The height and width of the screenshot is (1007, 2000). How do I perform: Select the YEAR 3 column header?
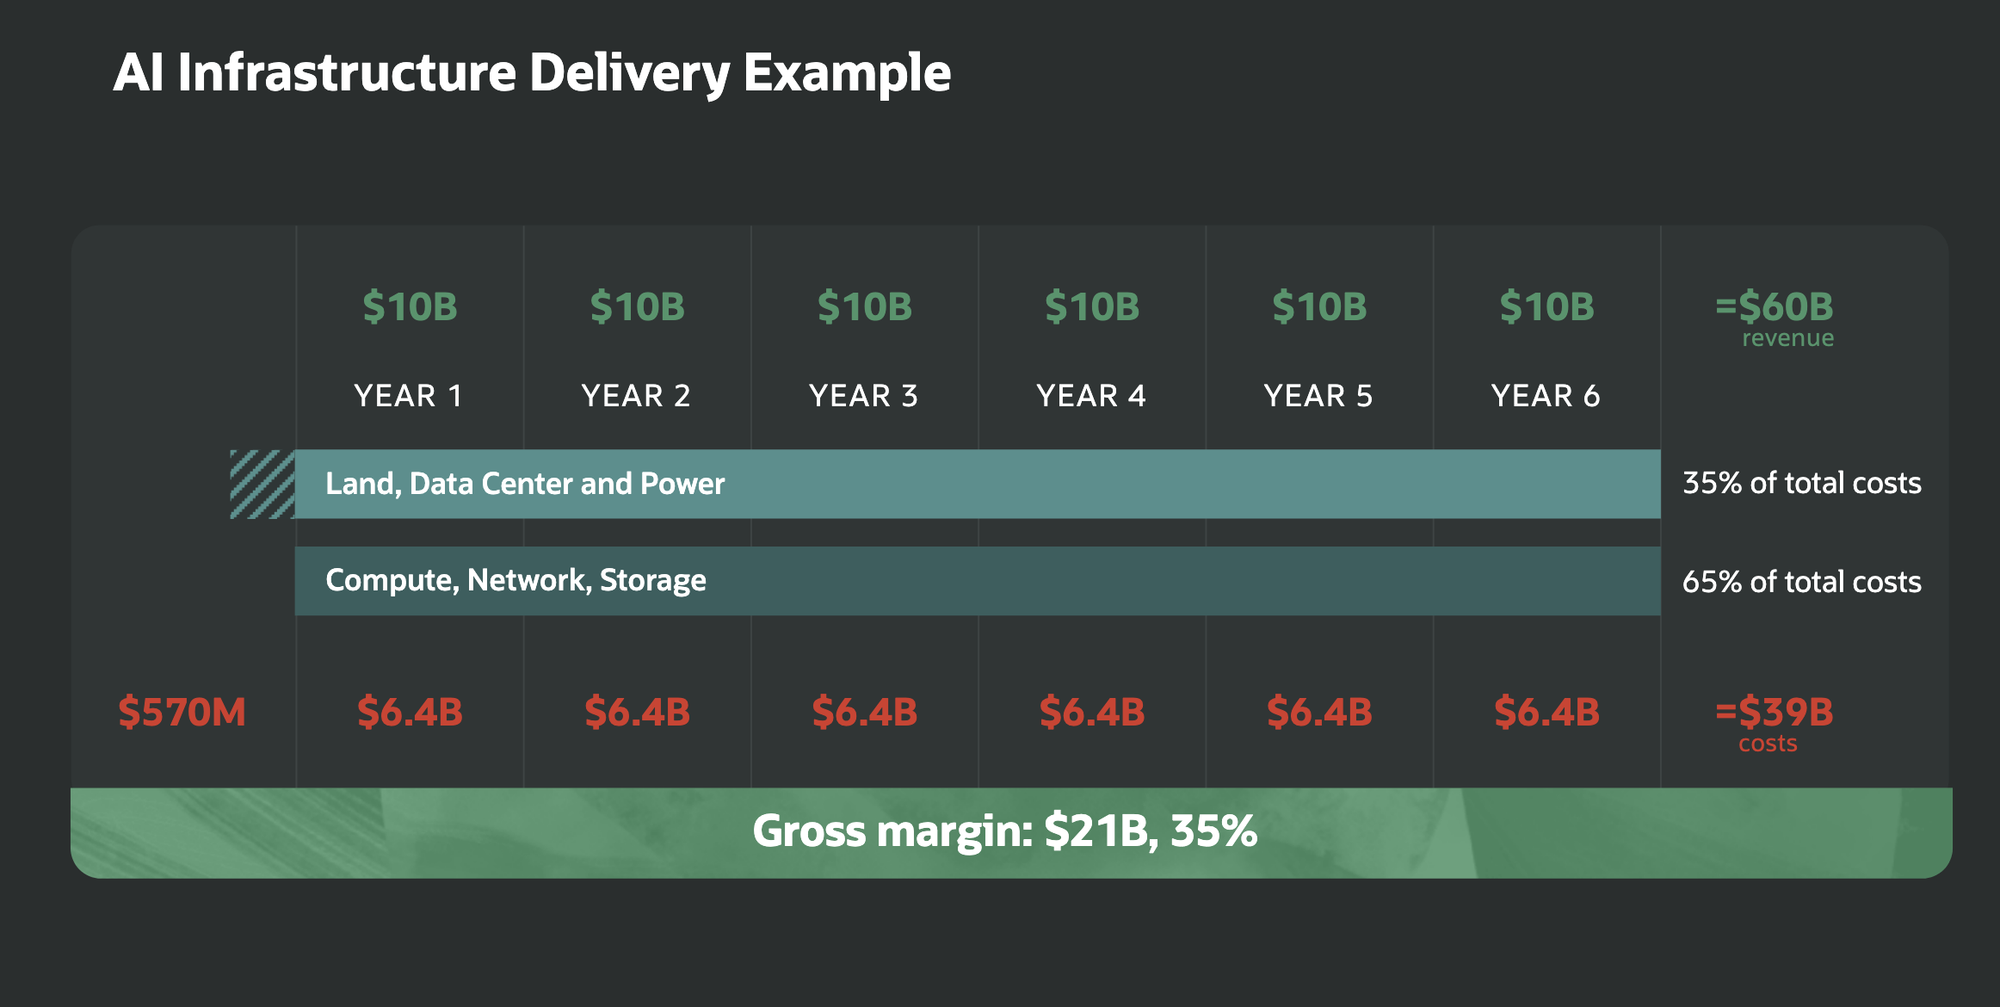pos(863,396)
